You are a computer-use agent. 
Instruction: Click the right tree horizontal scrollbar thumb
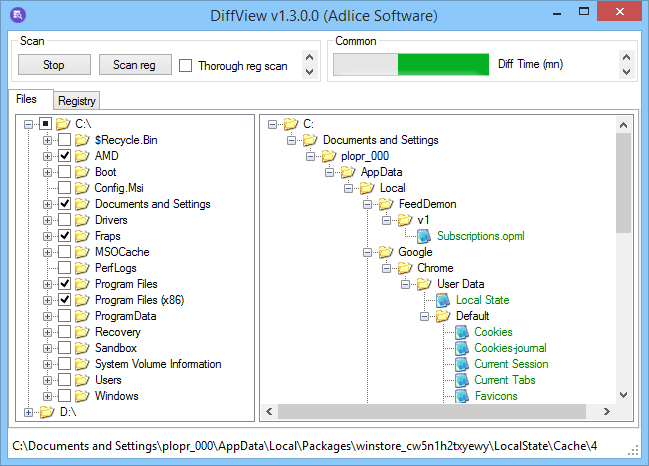(432, 411)
